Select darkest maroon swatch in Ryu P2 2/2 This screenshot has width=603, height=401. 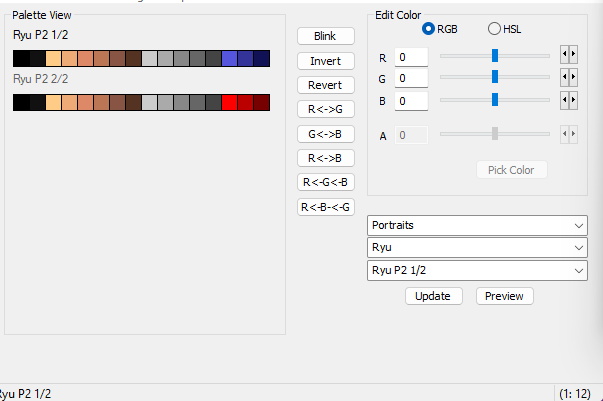pyautogui.click(x=262, y=103)
